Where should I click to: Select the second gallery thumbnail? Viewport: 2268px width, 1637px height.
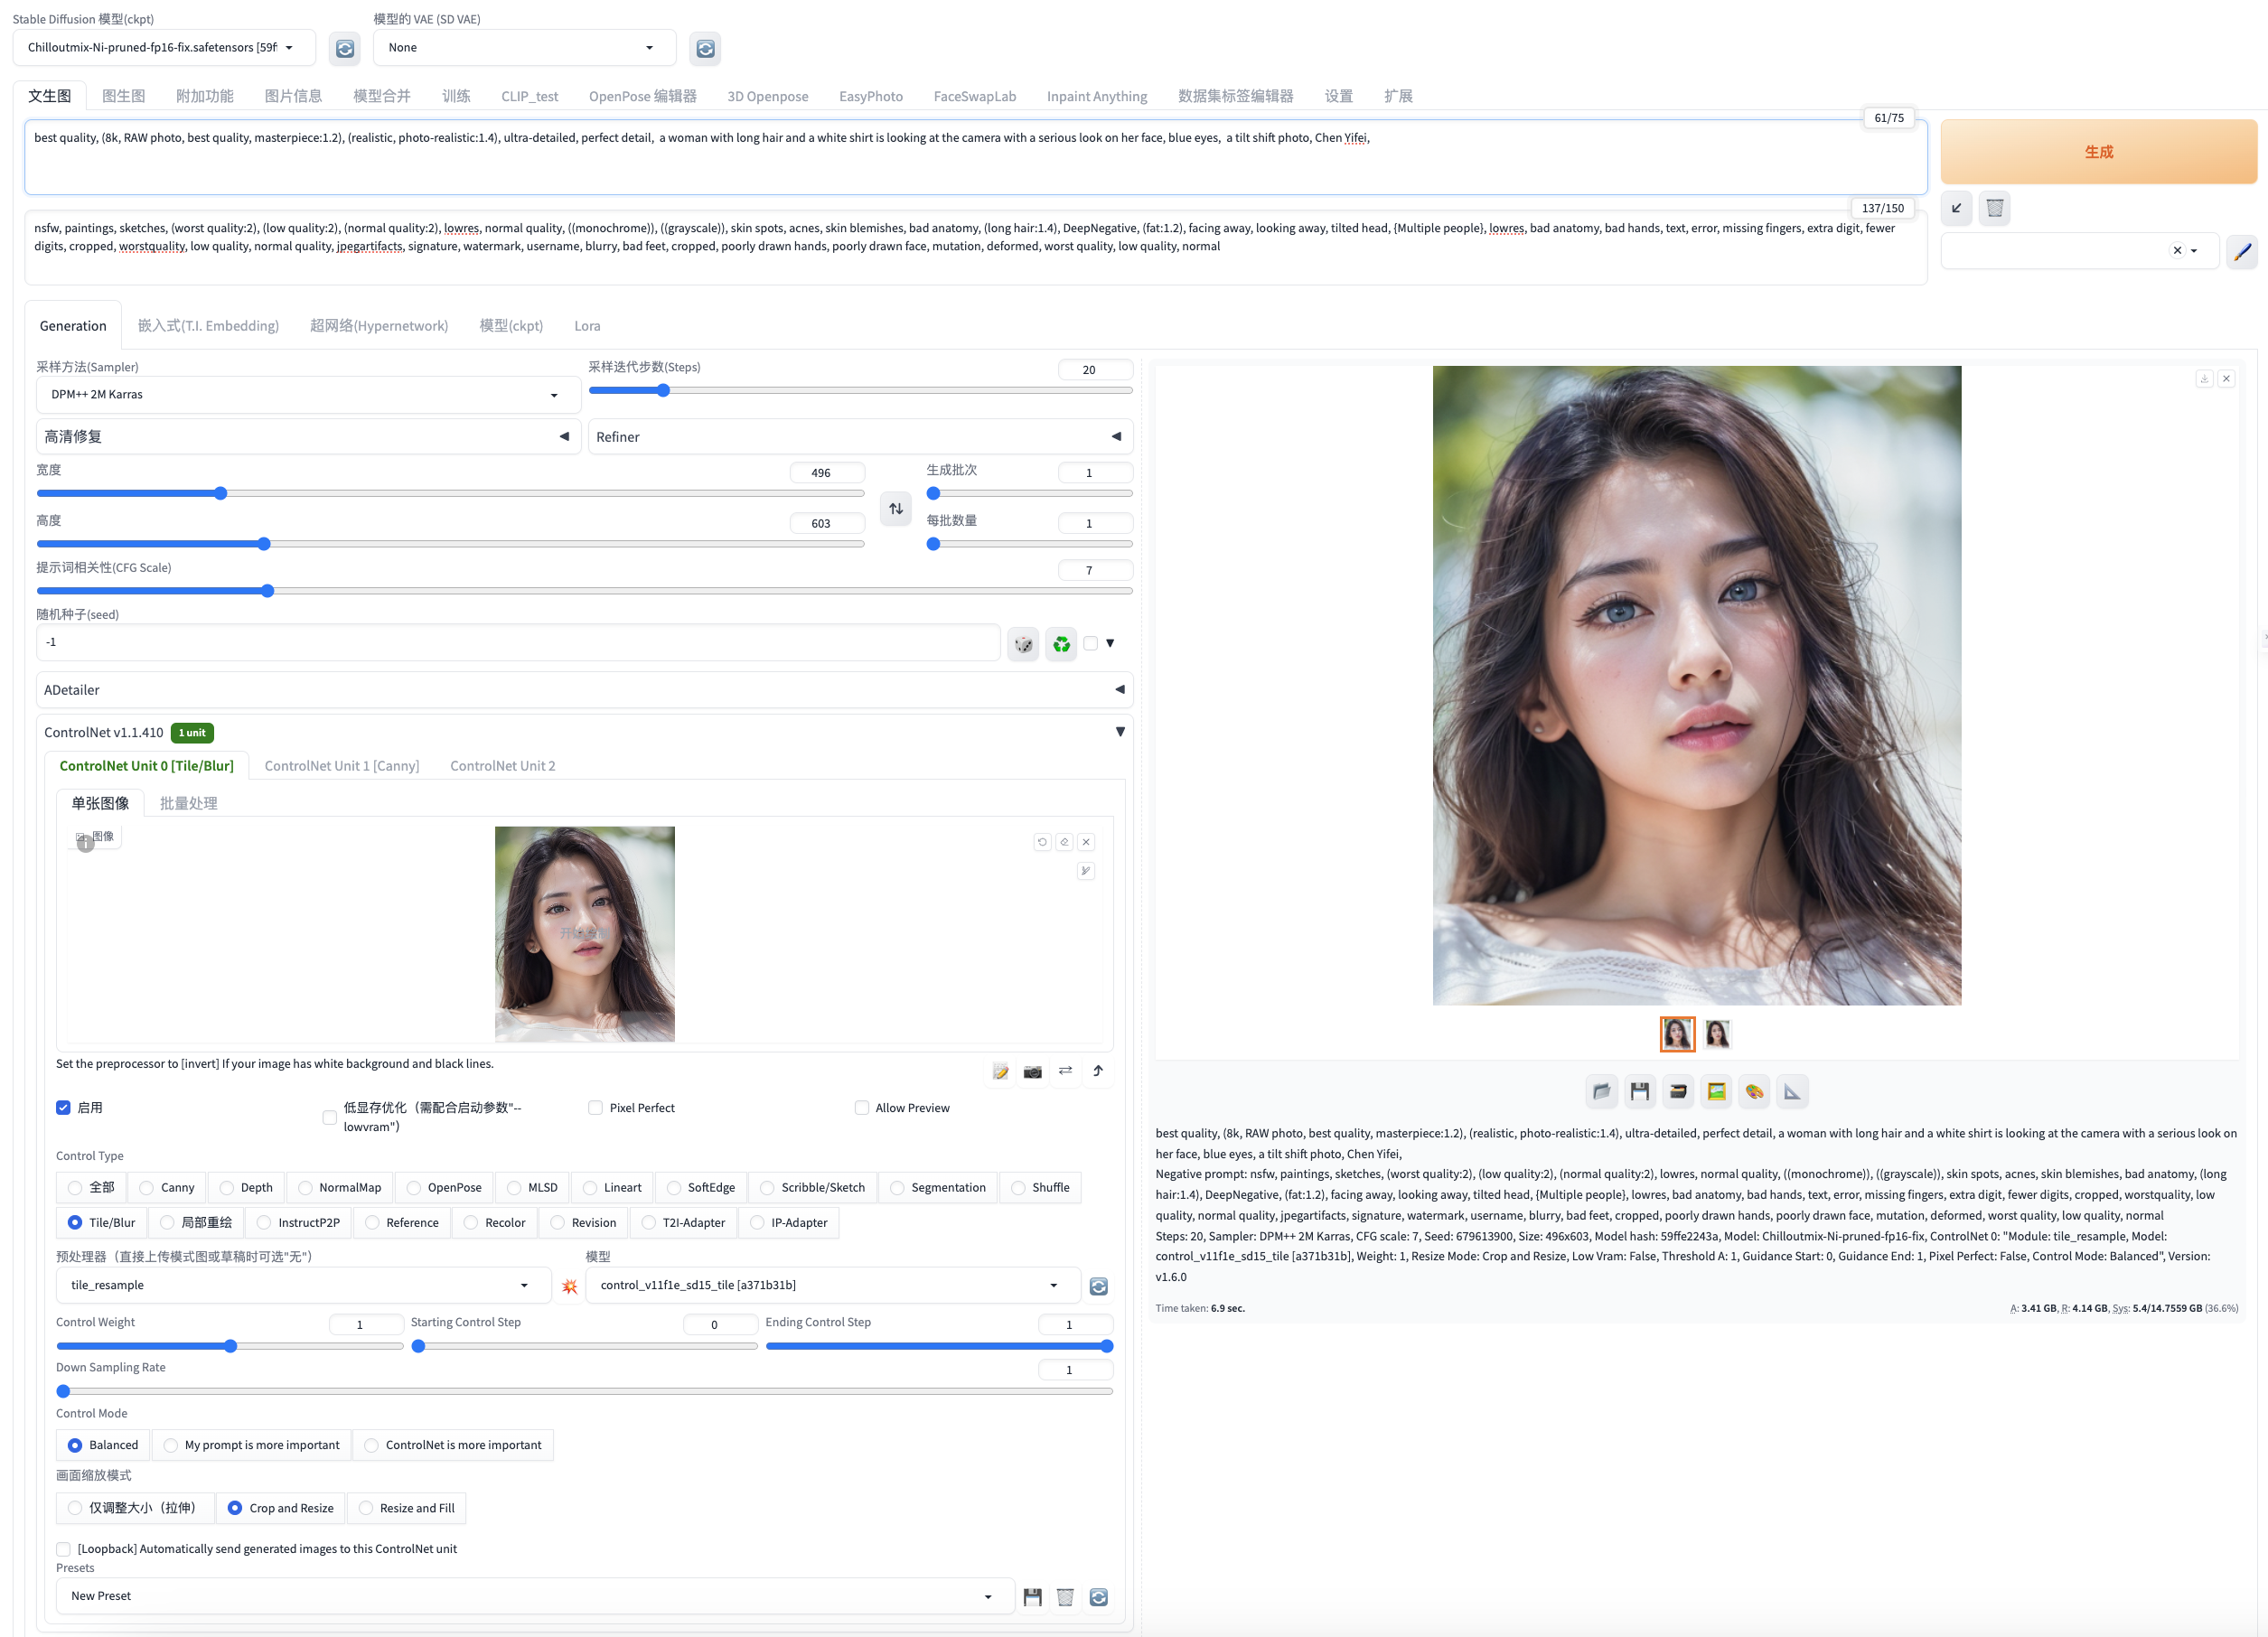pos(1717,1034)
